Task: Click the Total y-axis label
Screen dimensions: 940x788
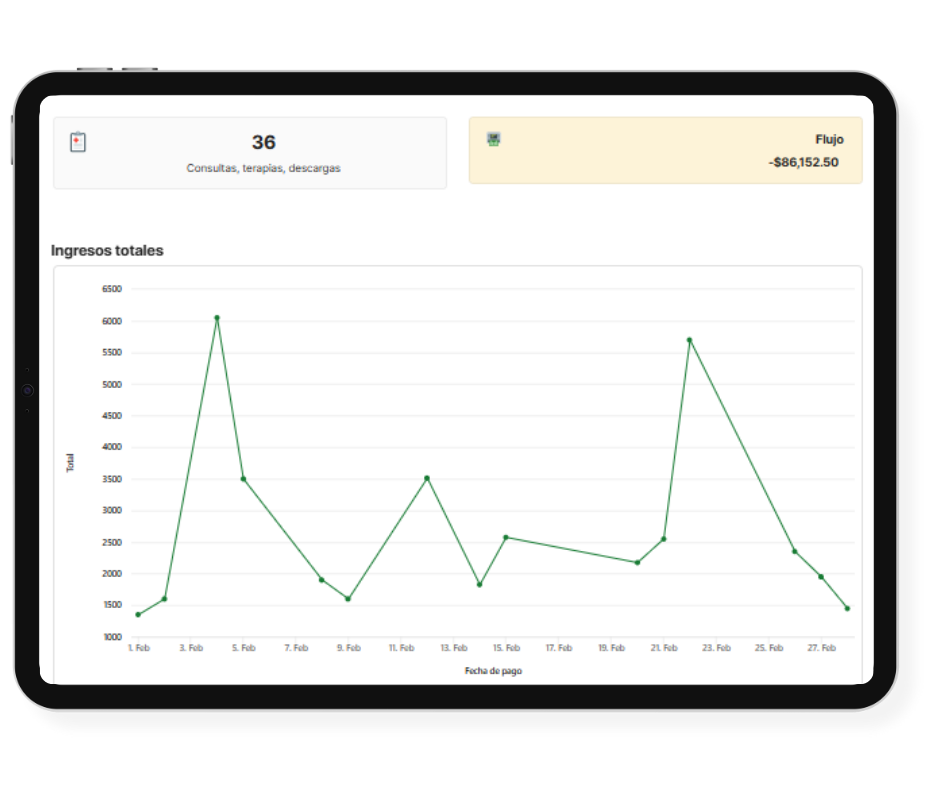Action: 70,463
